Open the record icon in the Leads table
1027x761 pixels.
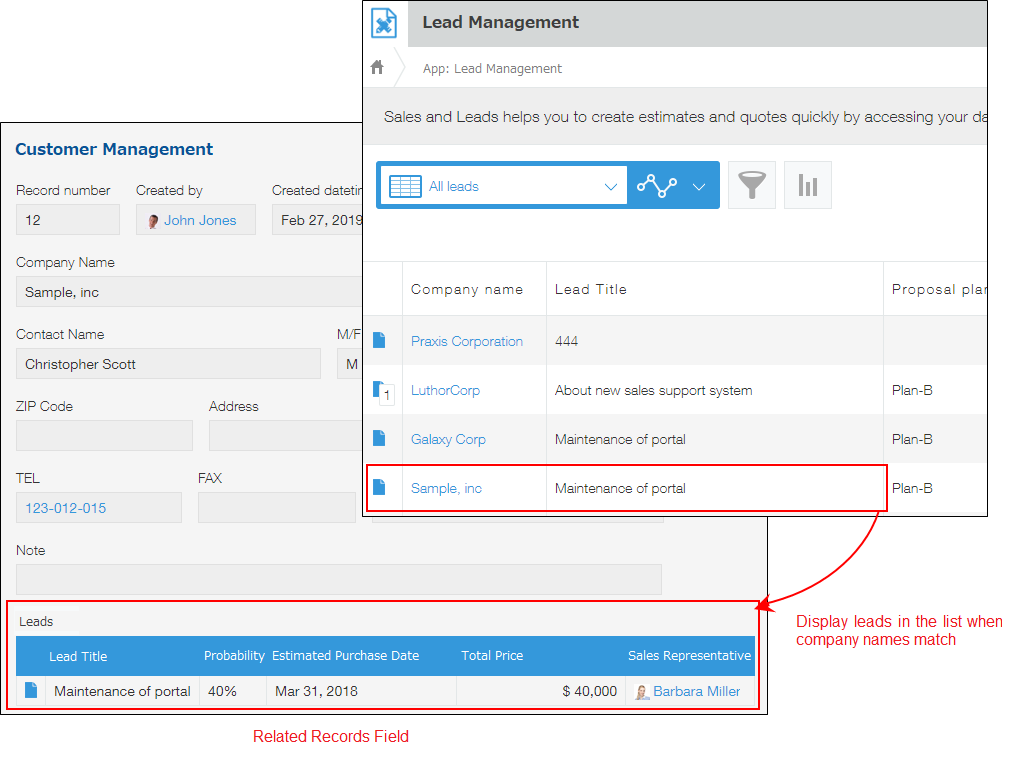coord(30,691)
